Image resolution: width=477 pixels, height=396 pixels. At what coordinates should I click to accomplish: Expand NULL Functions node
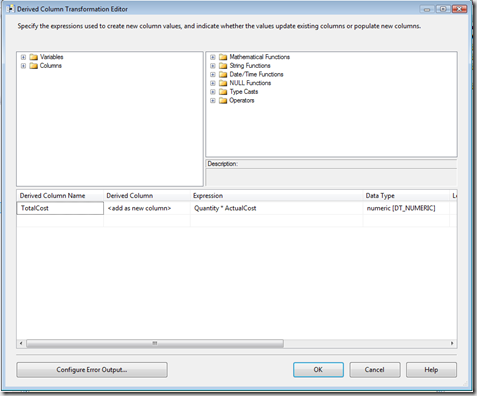[x=213, y=83]
